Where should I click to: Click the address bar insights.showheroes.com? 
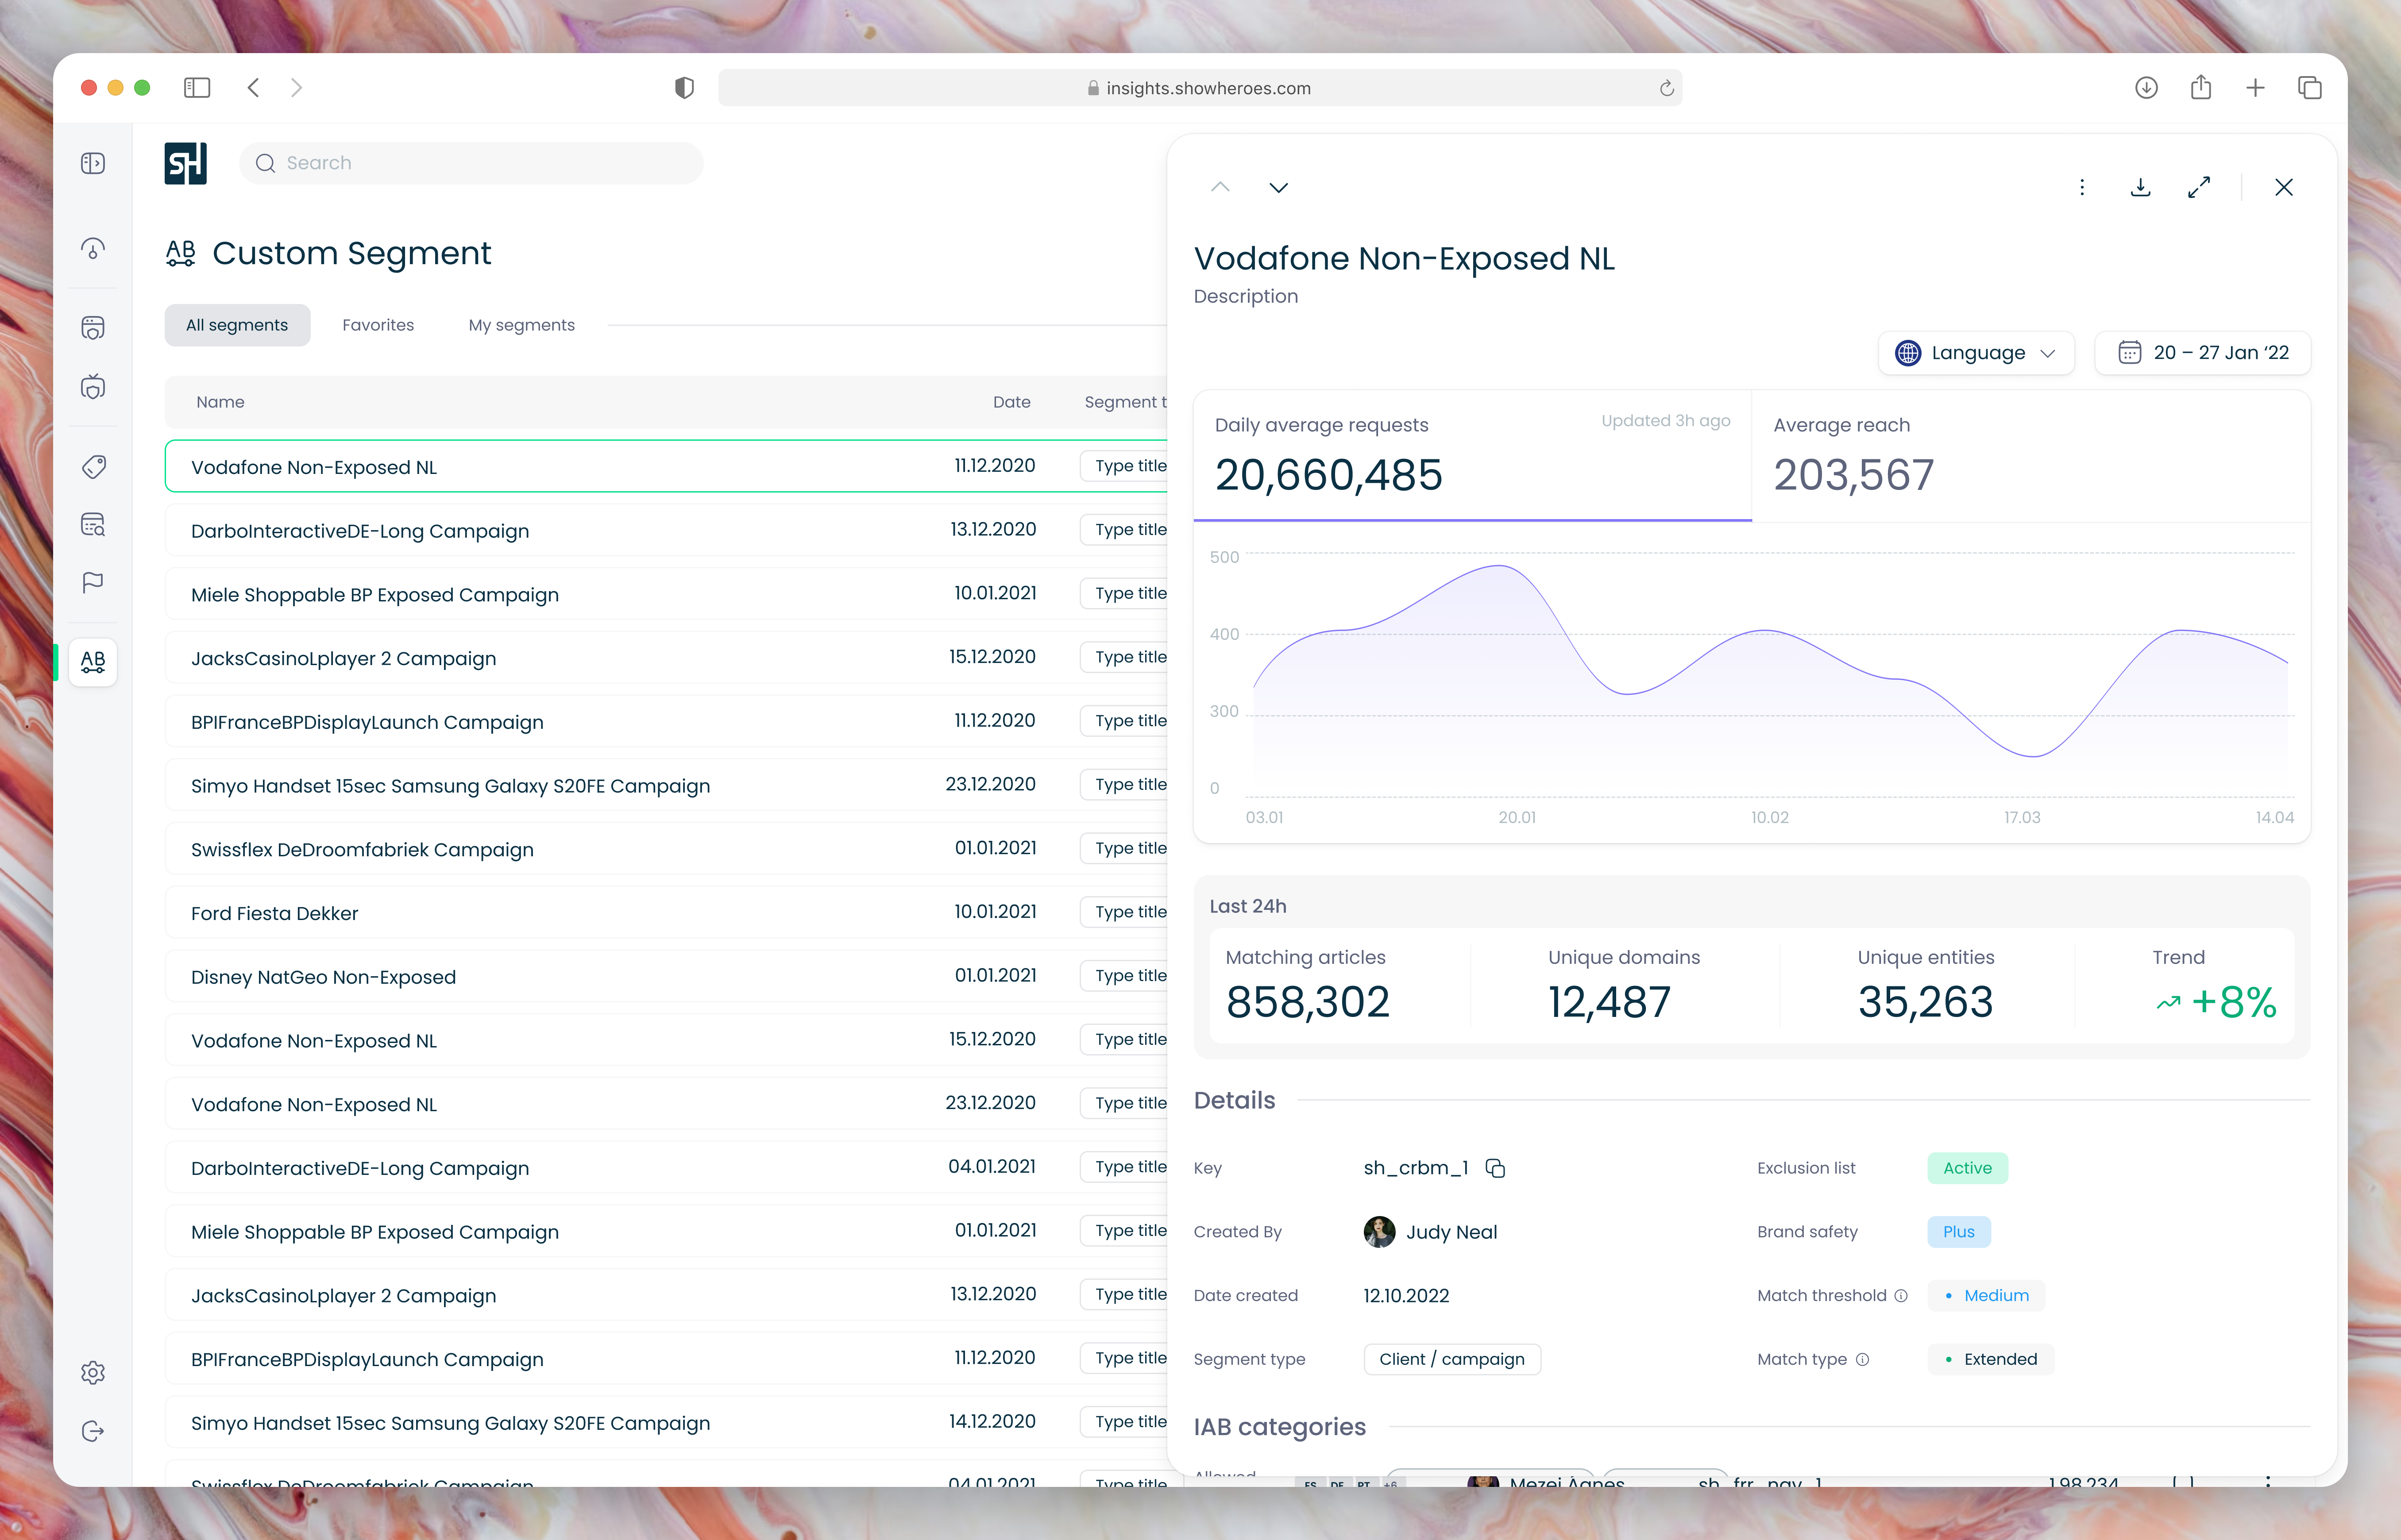tap(1199, 88)
